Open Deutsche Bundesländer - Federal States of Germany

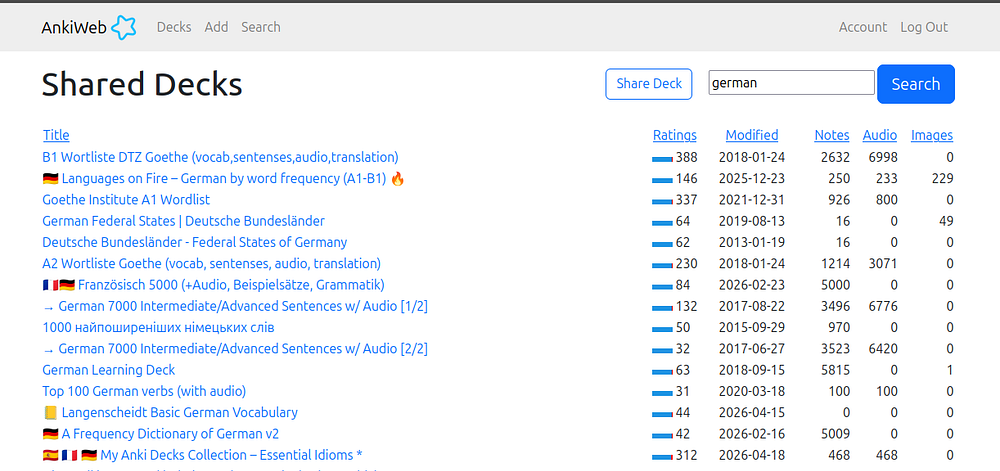click(x=195, y=242)
